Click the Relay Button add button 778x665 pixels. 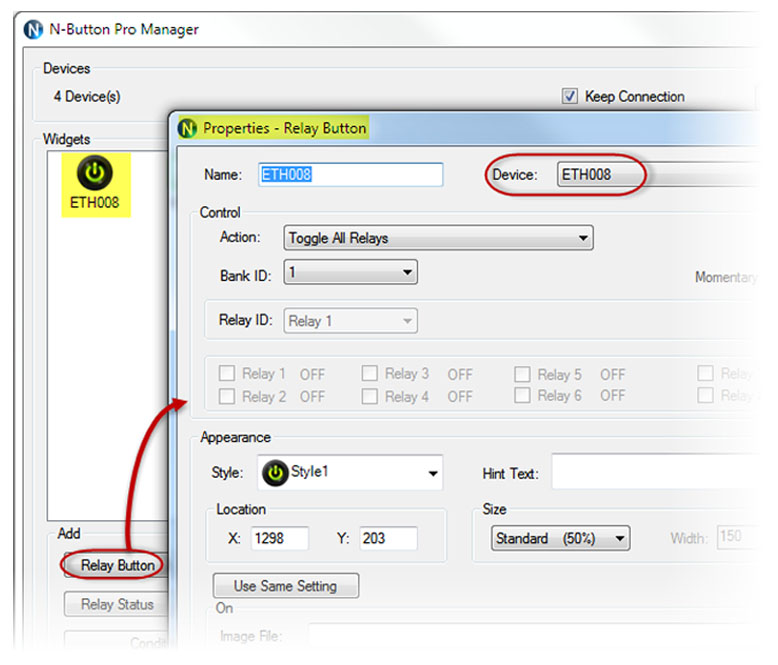click(x=117, y=565)
